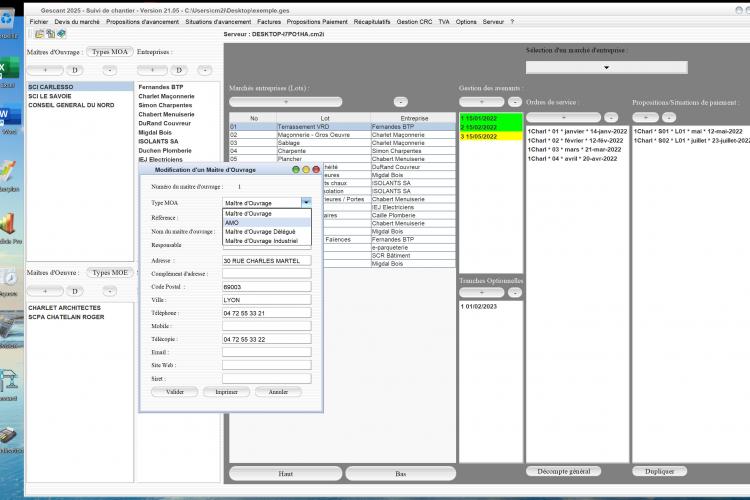Click the empty Siret field
The width and height of the screenshot is (750, 500).
(x=266, y=378)
